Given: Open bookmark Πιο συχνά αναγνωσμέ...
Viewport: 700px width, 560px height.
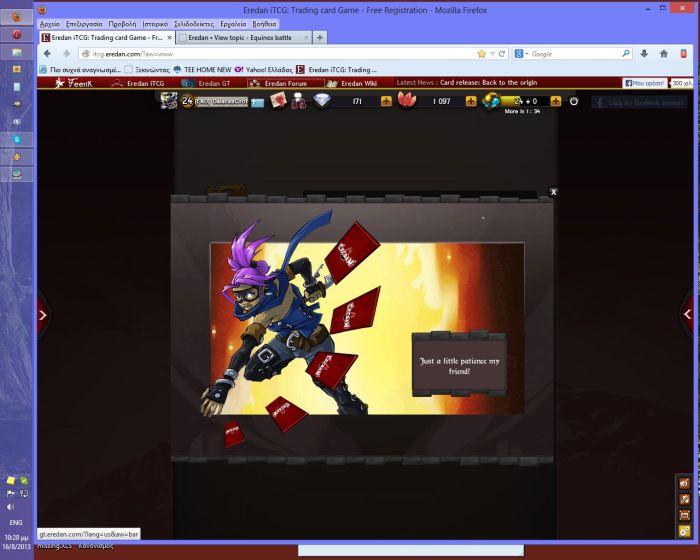Looking at the screenshot, I should pyautogui.click(x=80, y=70).
